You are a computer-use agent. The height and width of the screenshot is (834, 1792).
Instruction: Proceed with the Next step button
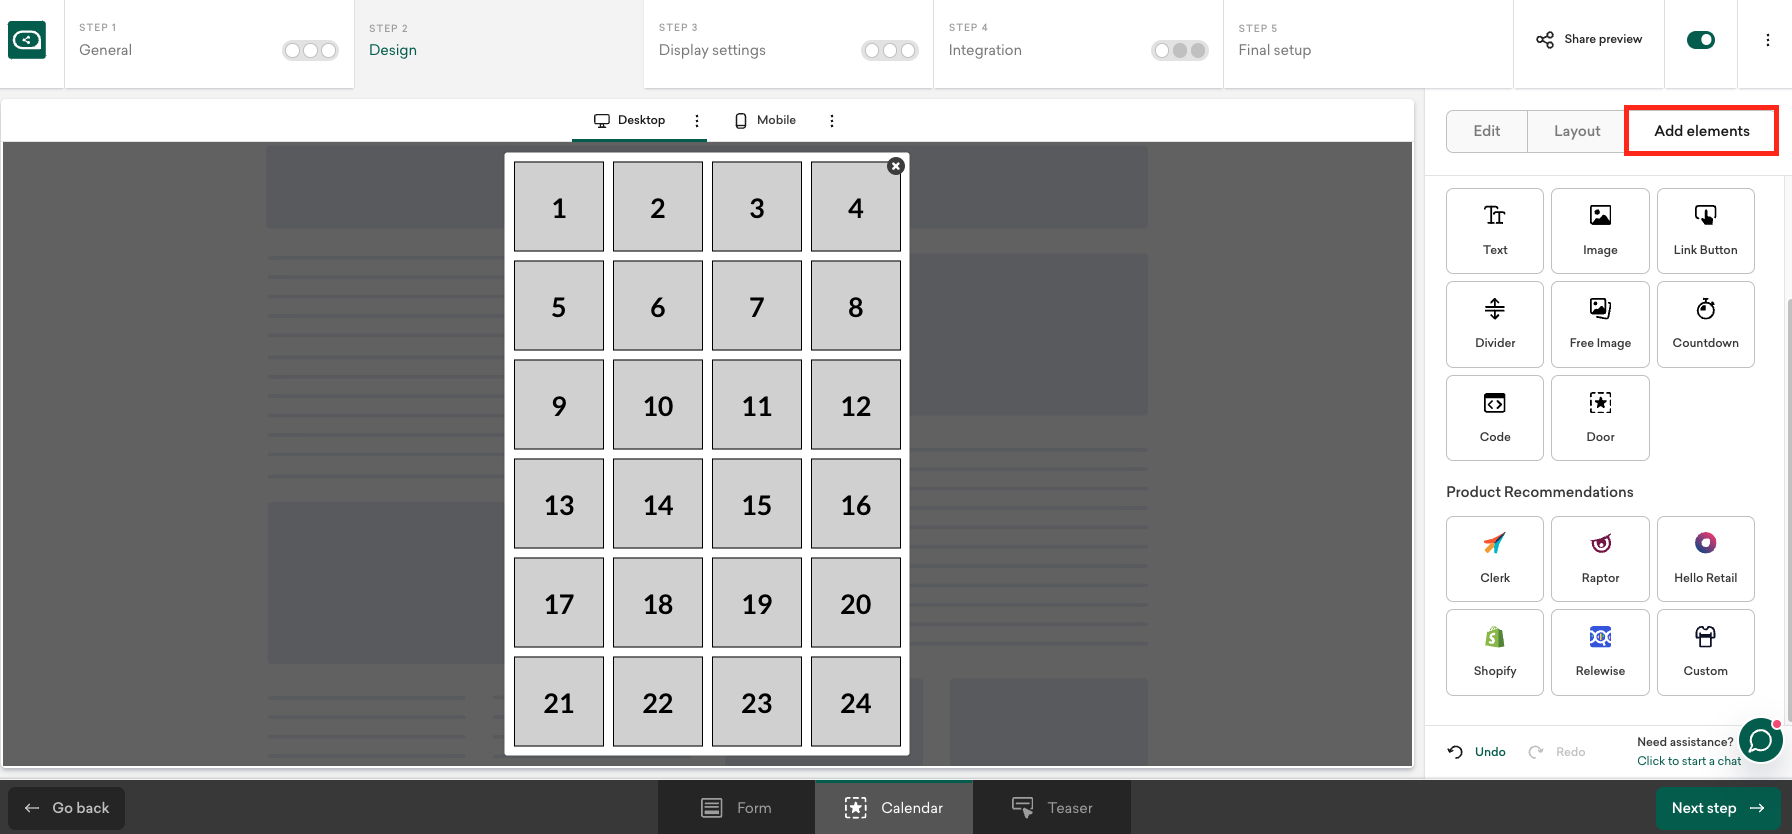pyautogui.click(x=1718, y=808)
